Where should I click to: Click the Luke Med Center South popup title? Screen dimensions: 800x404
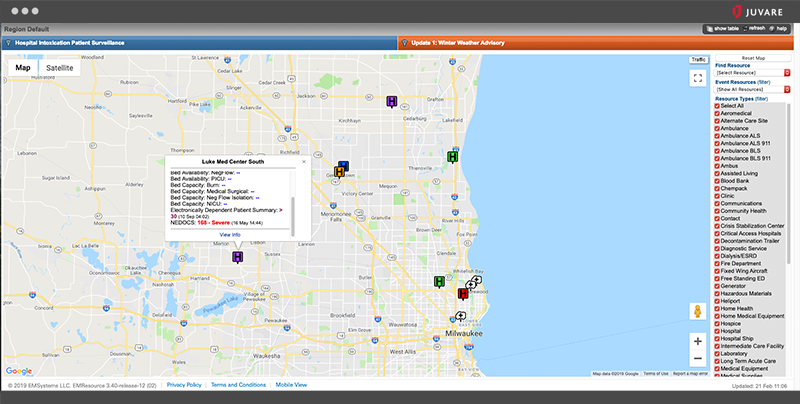pos(233,162)
